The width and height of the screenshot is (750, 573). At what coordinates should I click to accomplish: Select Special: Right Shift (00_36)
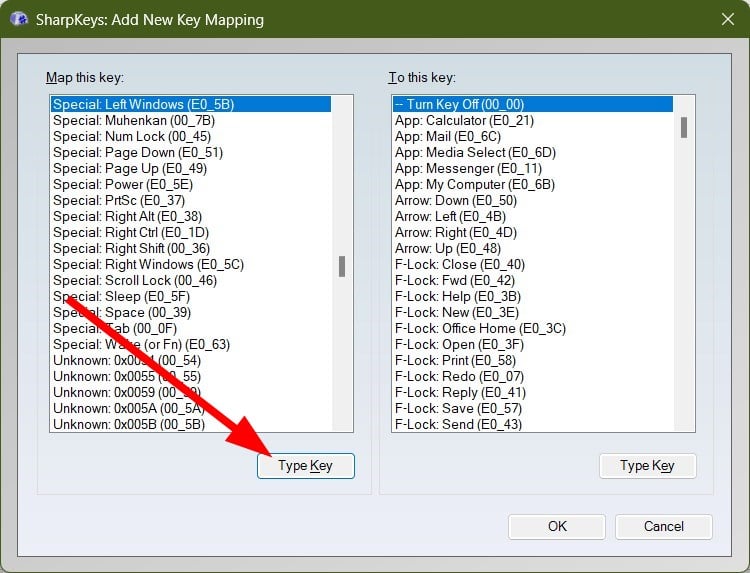coord(191,249)
